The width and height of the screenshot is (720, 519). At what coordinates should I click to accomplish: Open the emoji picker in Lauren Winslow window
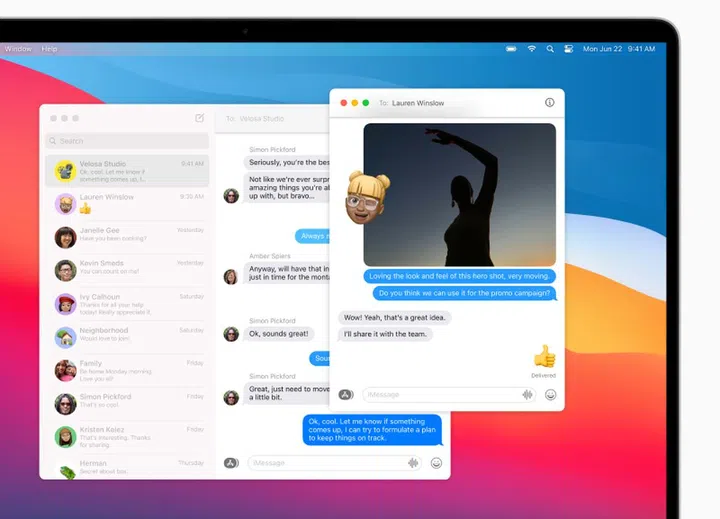click(x=551, y=395)
